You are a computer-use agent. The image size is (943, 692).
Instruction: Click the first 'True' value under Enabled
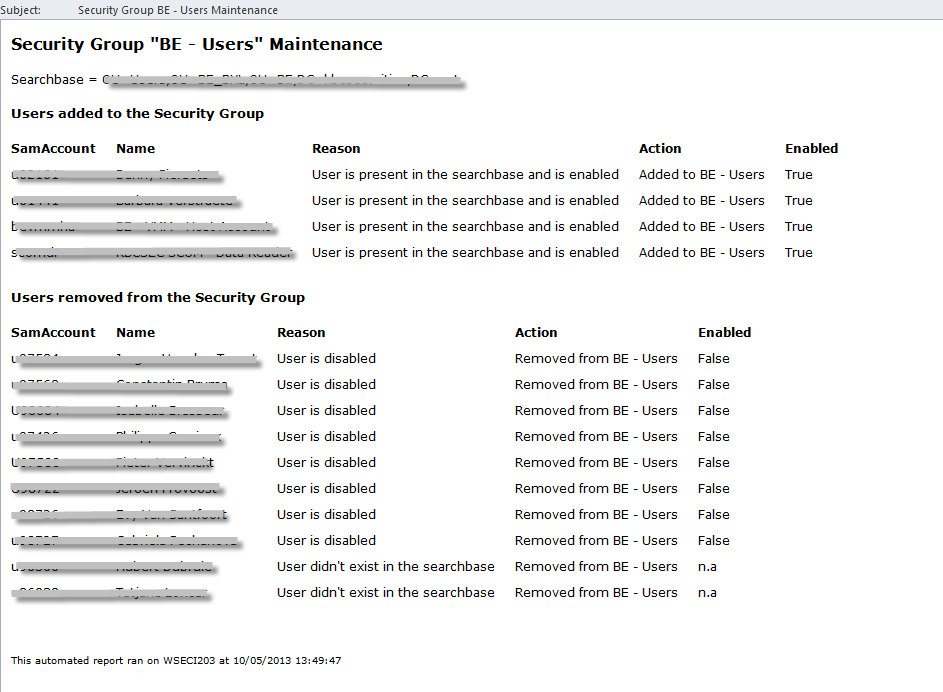[798, 174]
